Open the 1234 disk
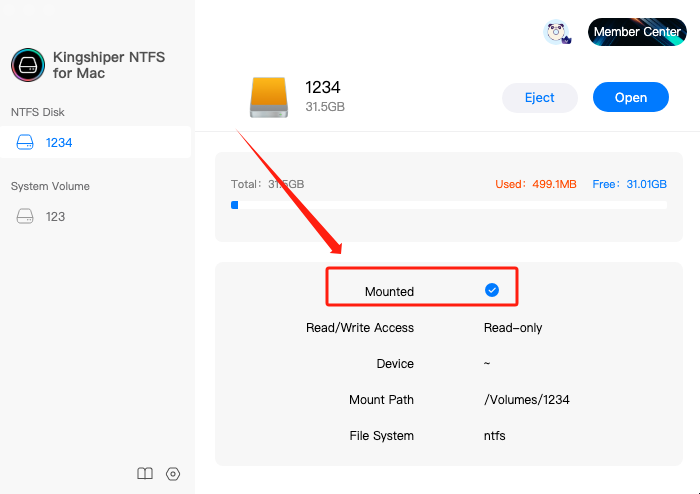This screenshot has width=700, height=494. tap(630, 97)
